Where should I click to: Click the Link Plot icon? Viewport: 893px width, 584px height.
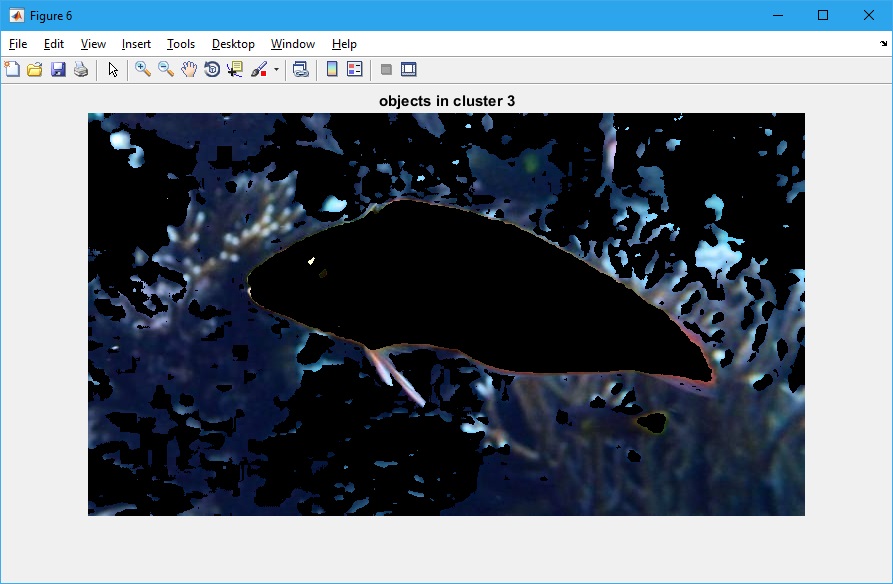[300, 69]
